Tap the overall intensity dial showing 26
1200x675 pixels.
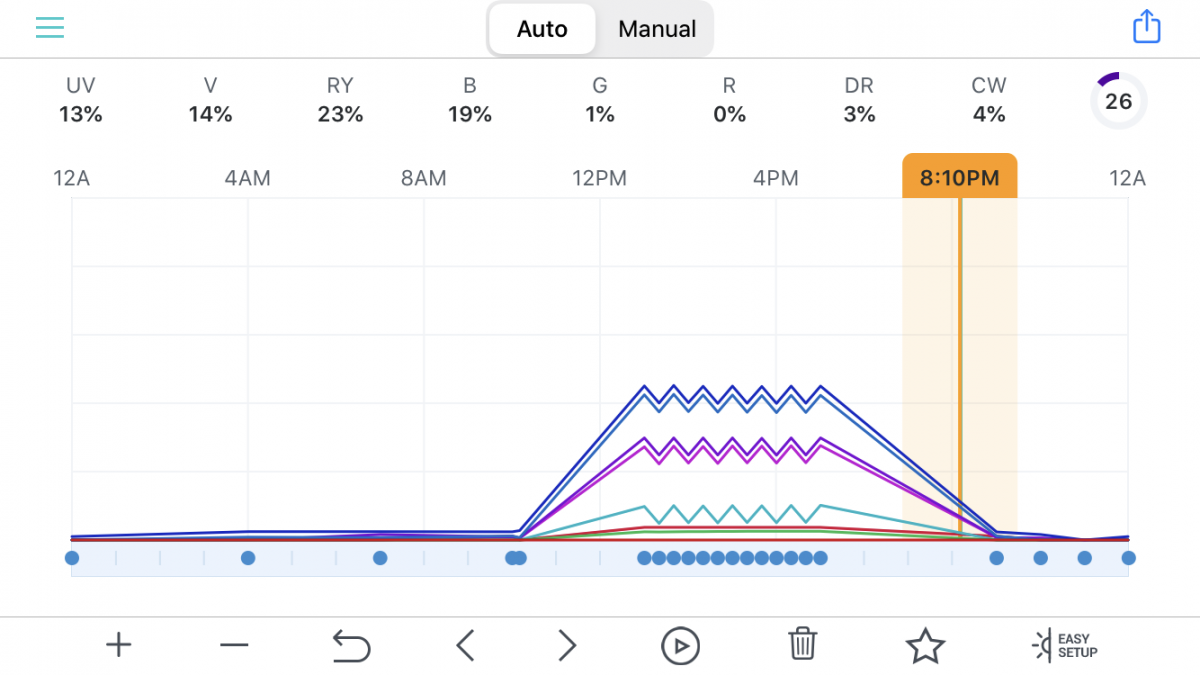click(1118, 101)
